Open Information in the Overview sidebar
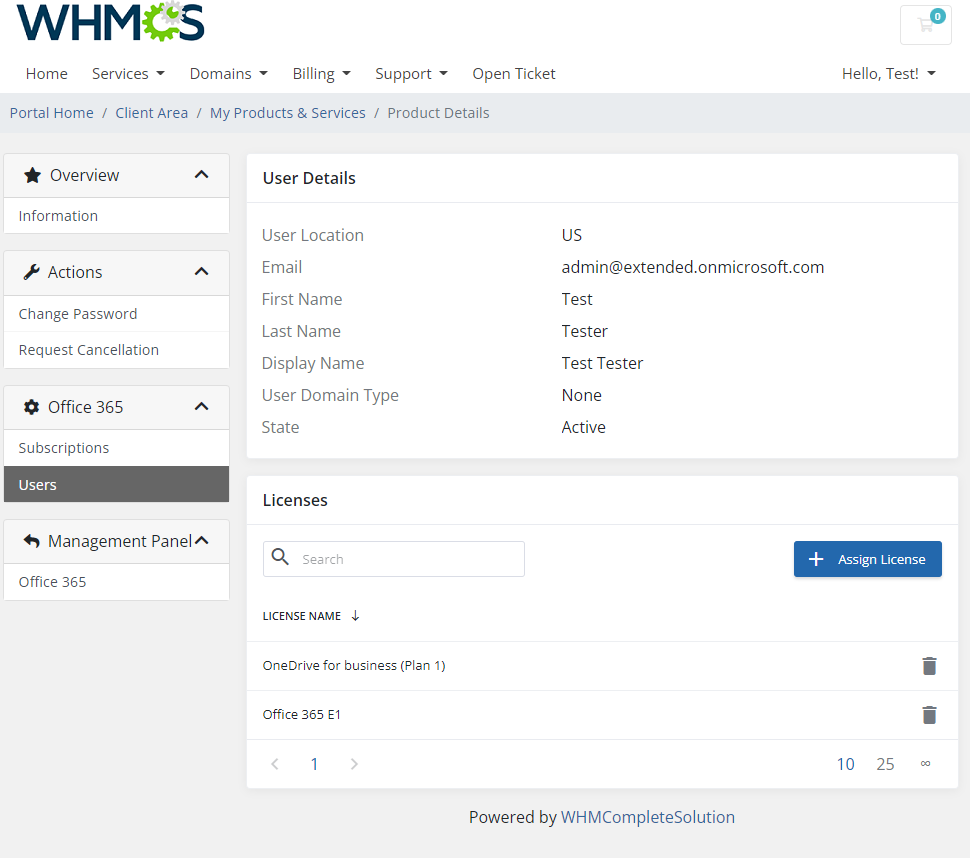The image size is (970, 858). click(116, 216)
